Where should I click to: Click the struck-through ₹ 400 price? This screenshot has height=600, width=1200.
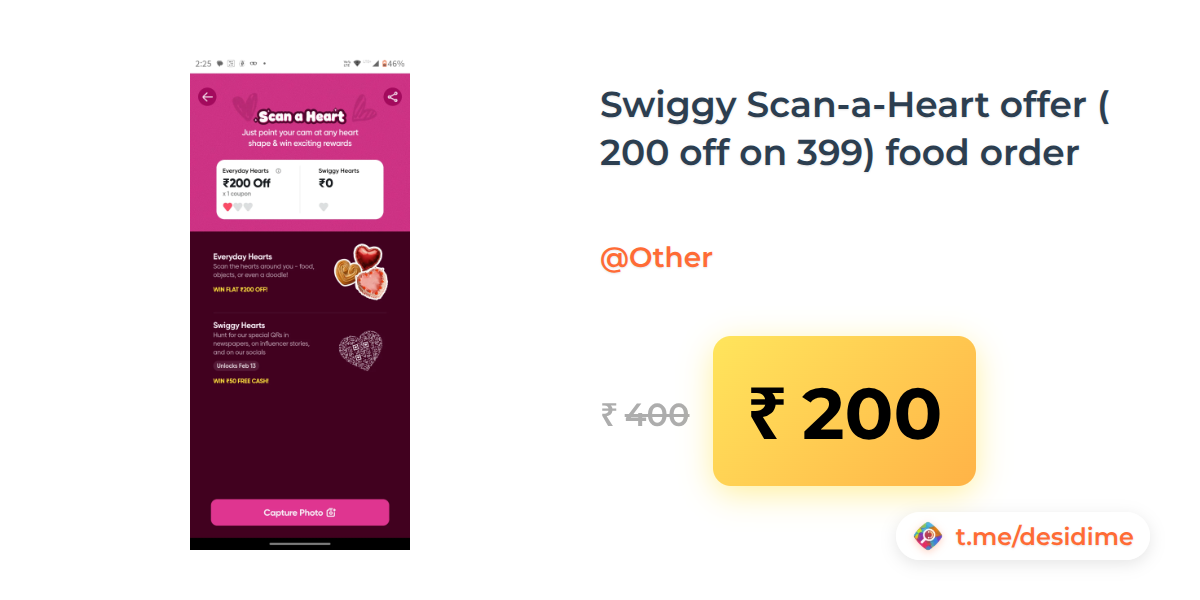[645, 414]
